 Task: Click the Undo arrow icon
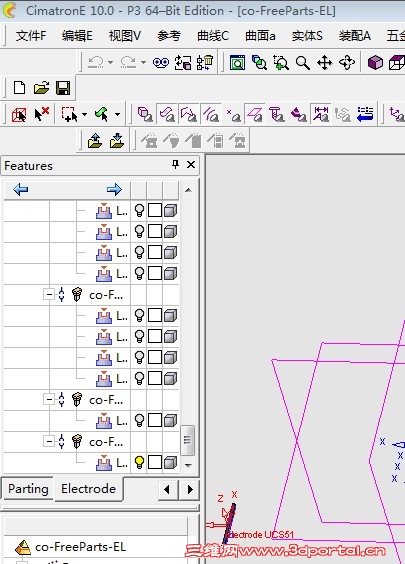(95, 63)
